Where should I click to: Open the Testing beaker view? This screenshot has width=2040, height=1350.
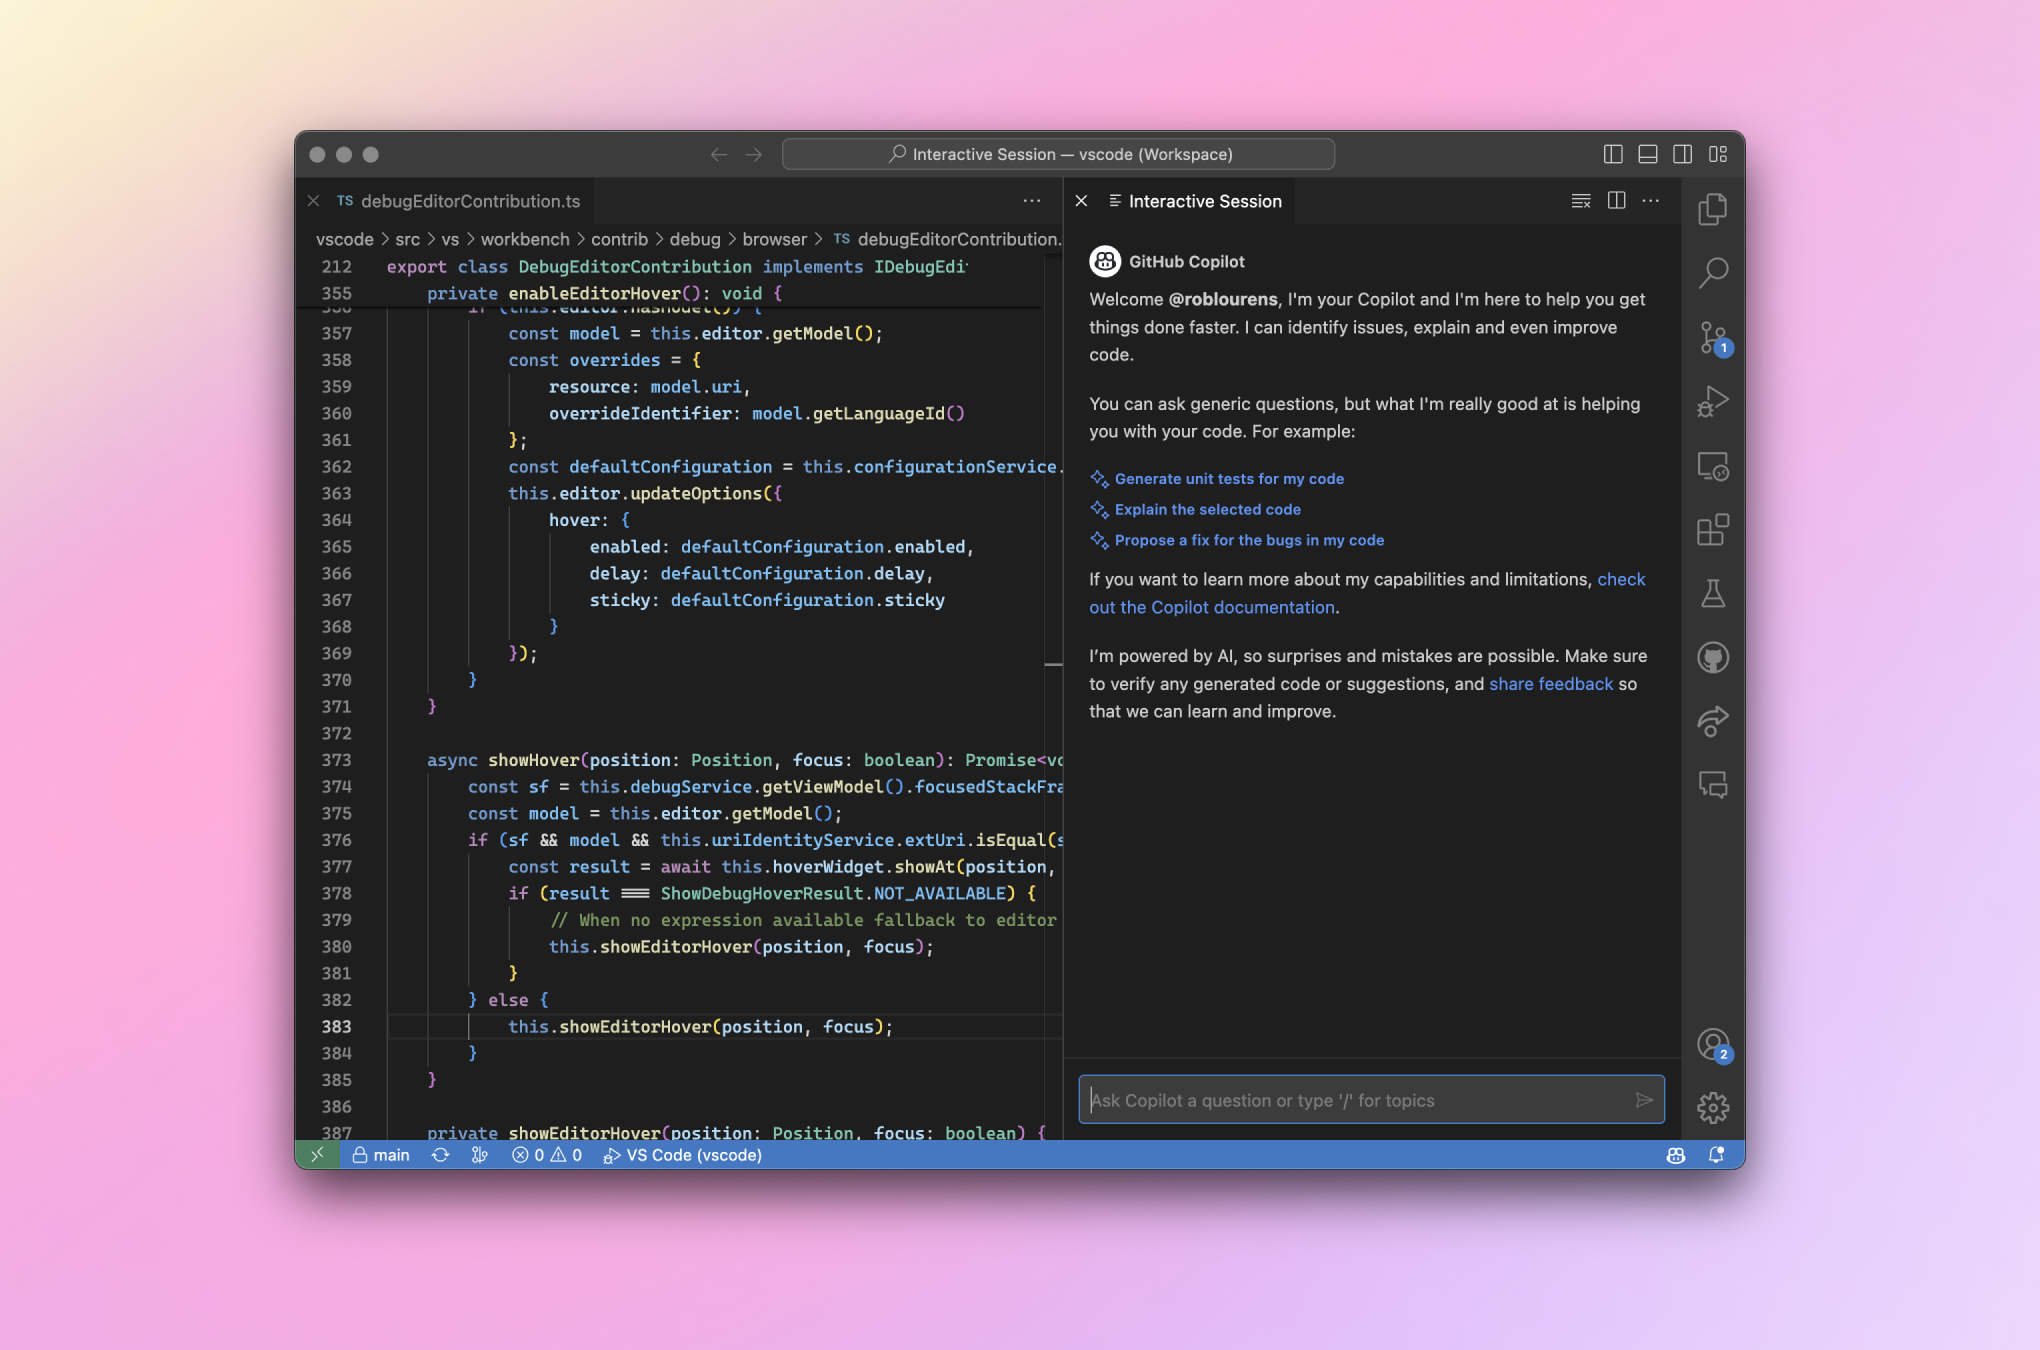(x=1713, y=593)
